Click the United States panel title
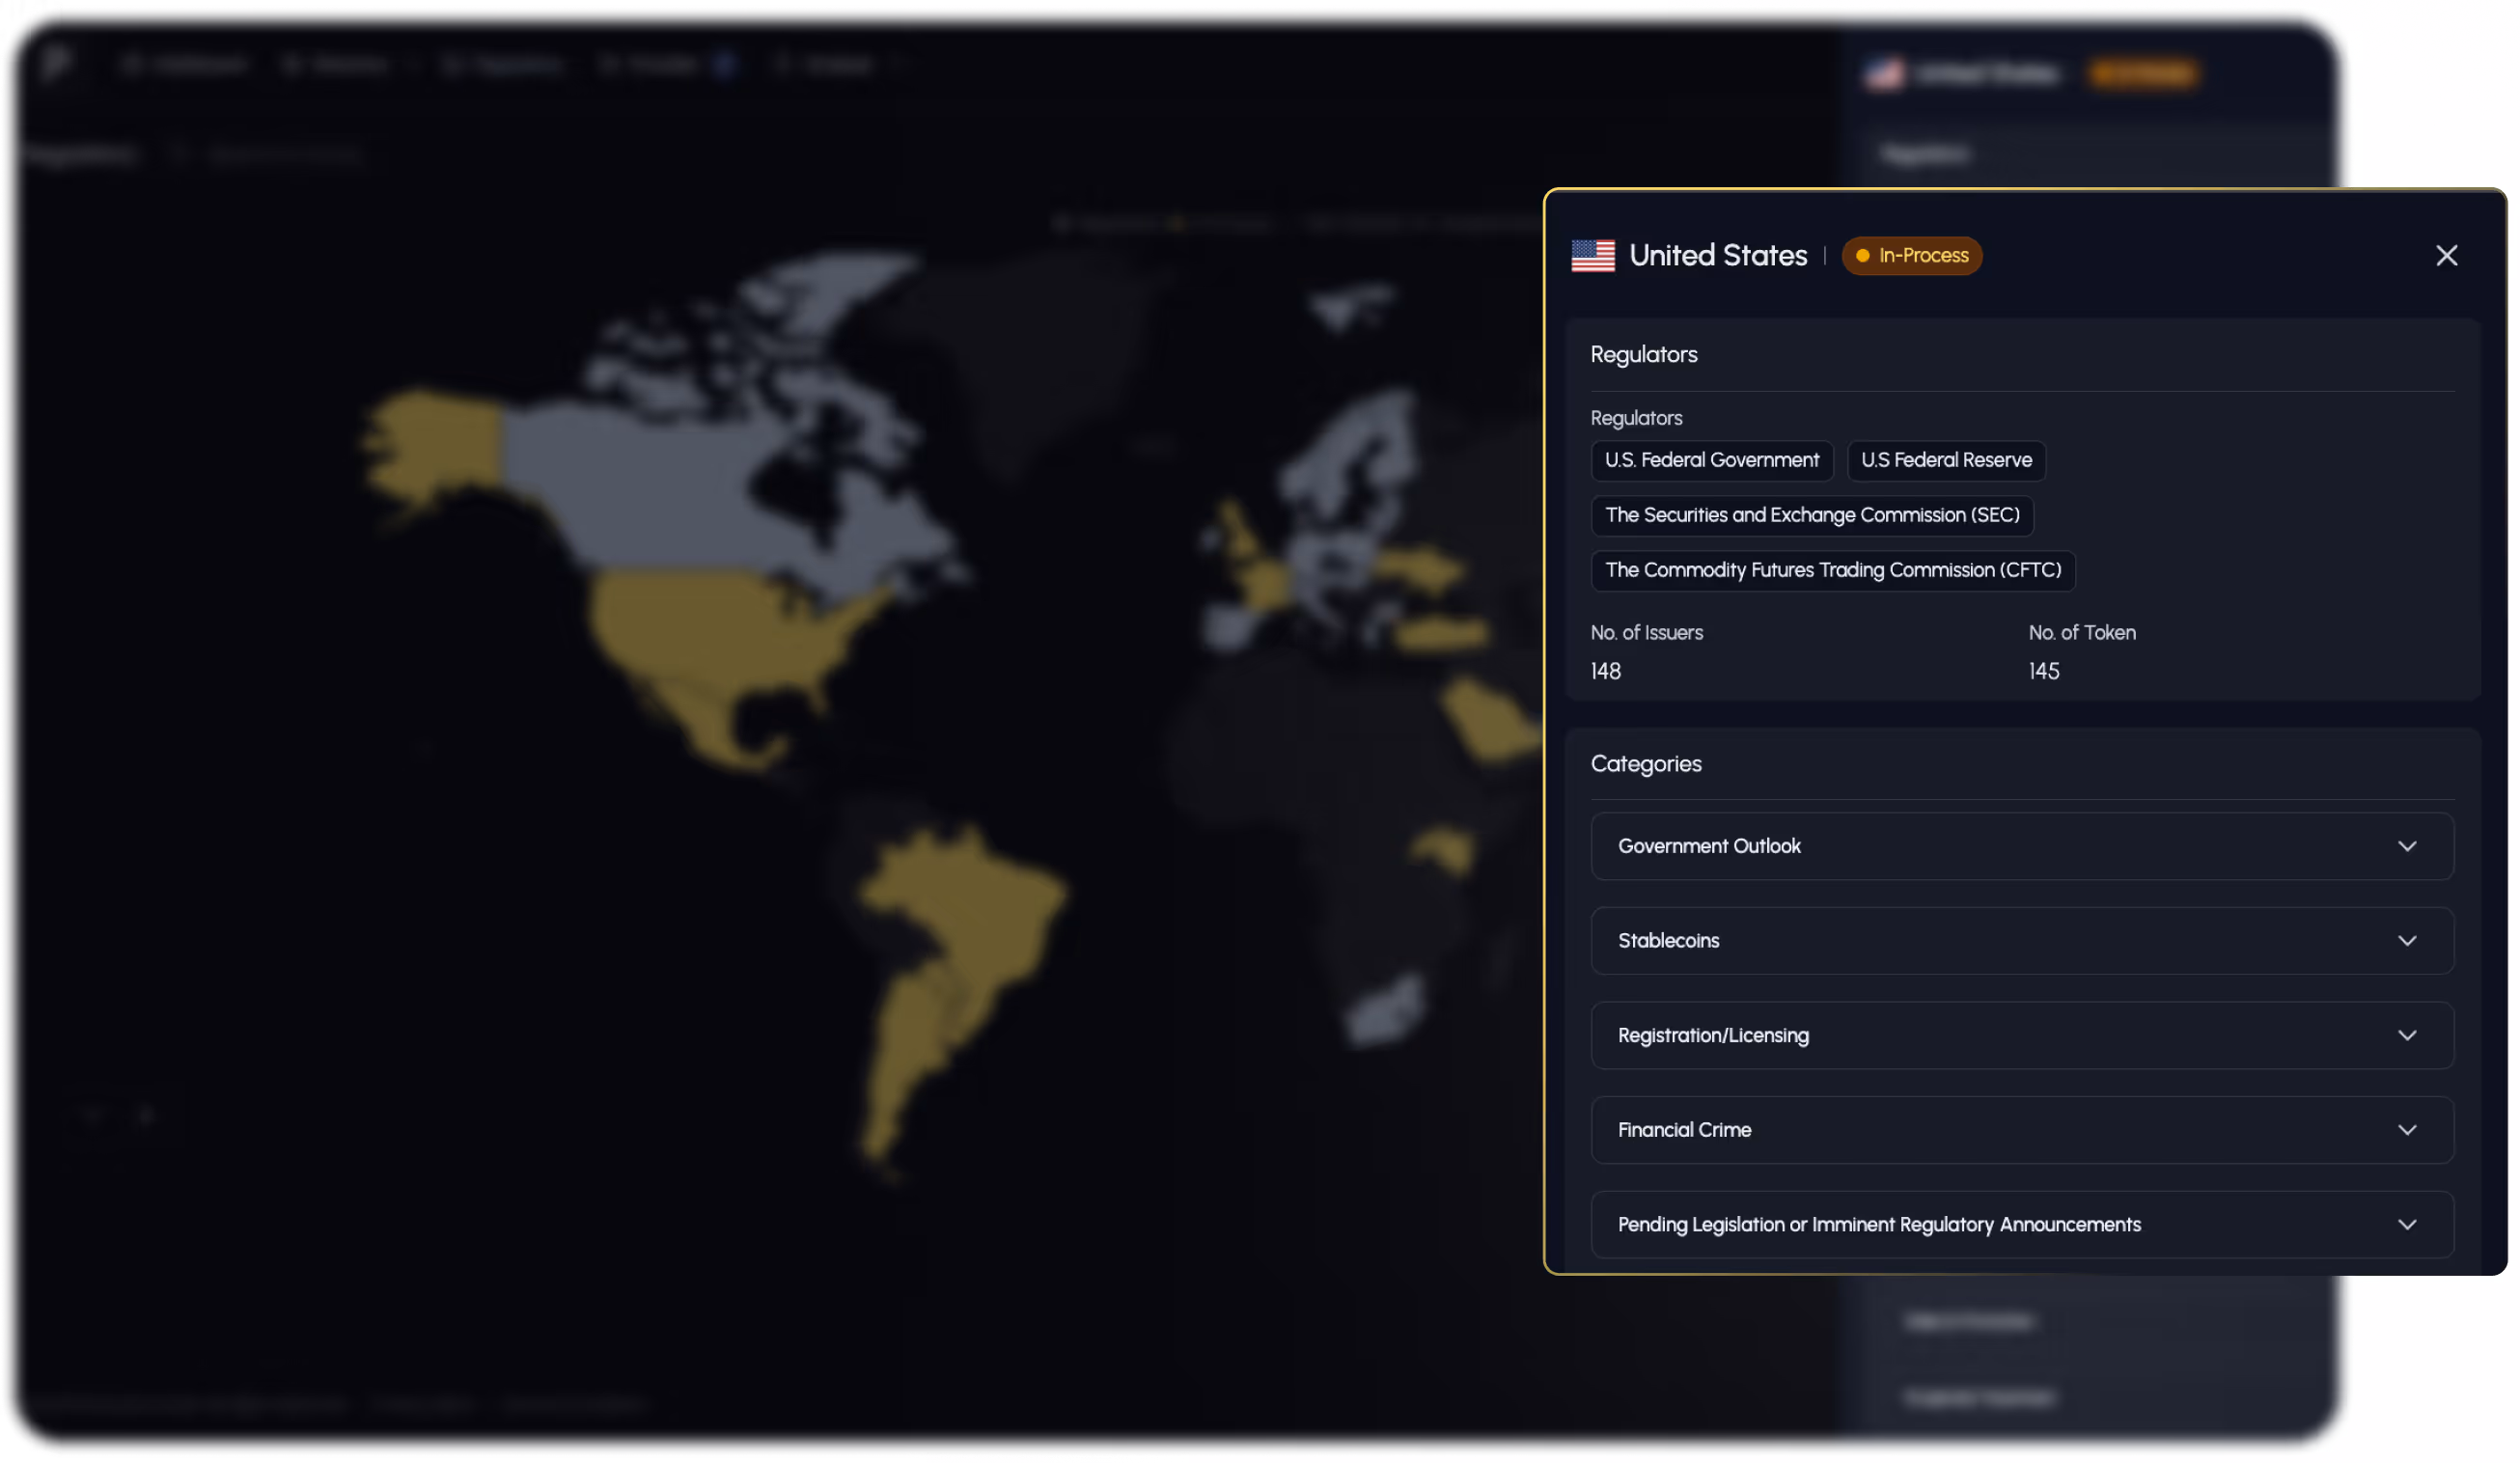 pyautogui.click(x=1718, y=256)
